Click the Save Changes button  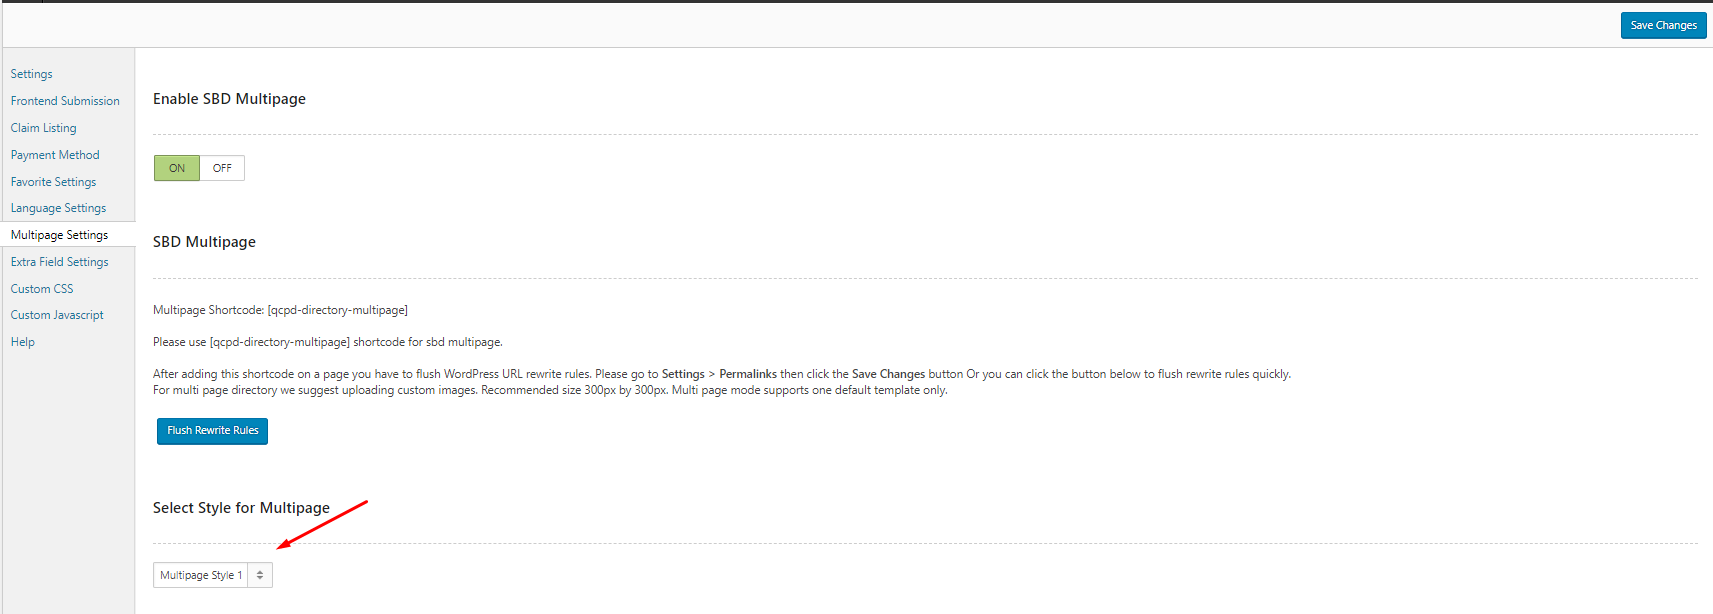(x=1663, y=25)
